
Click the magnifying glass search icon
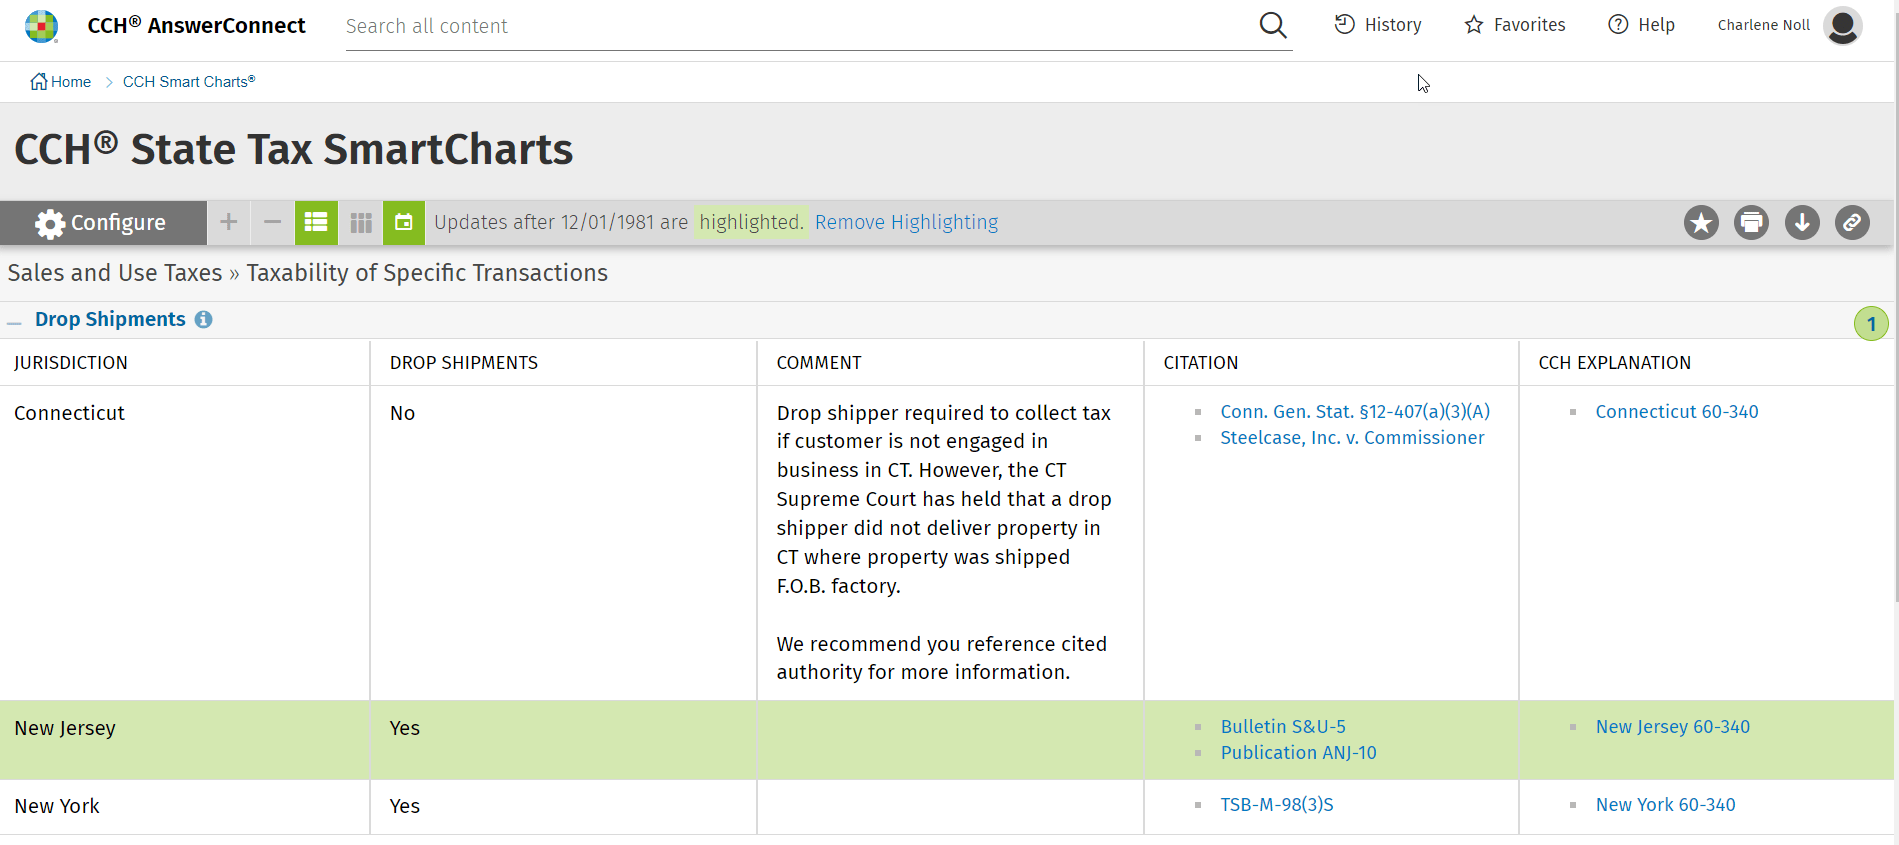[x=1272, y=25]
